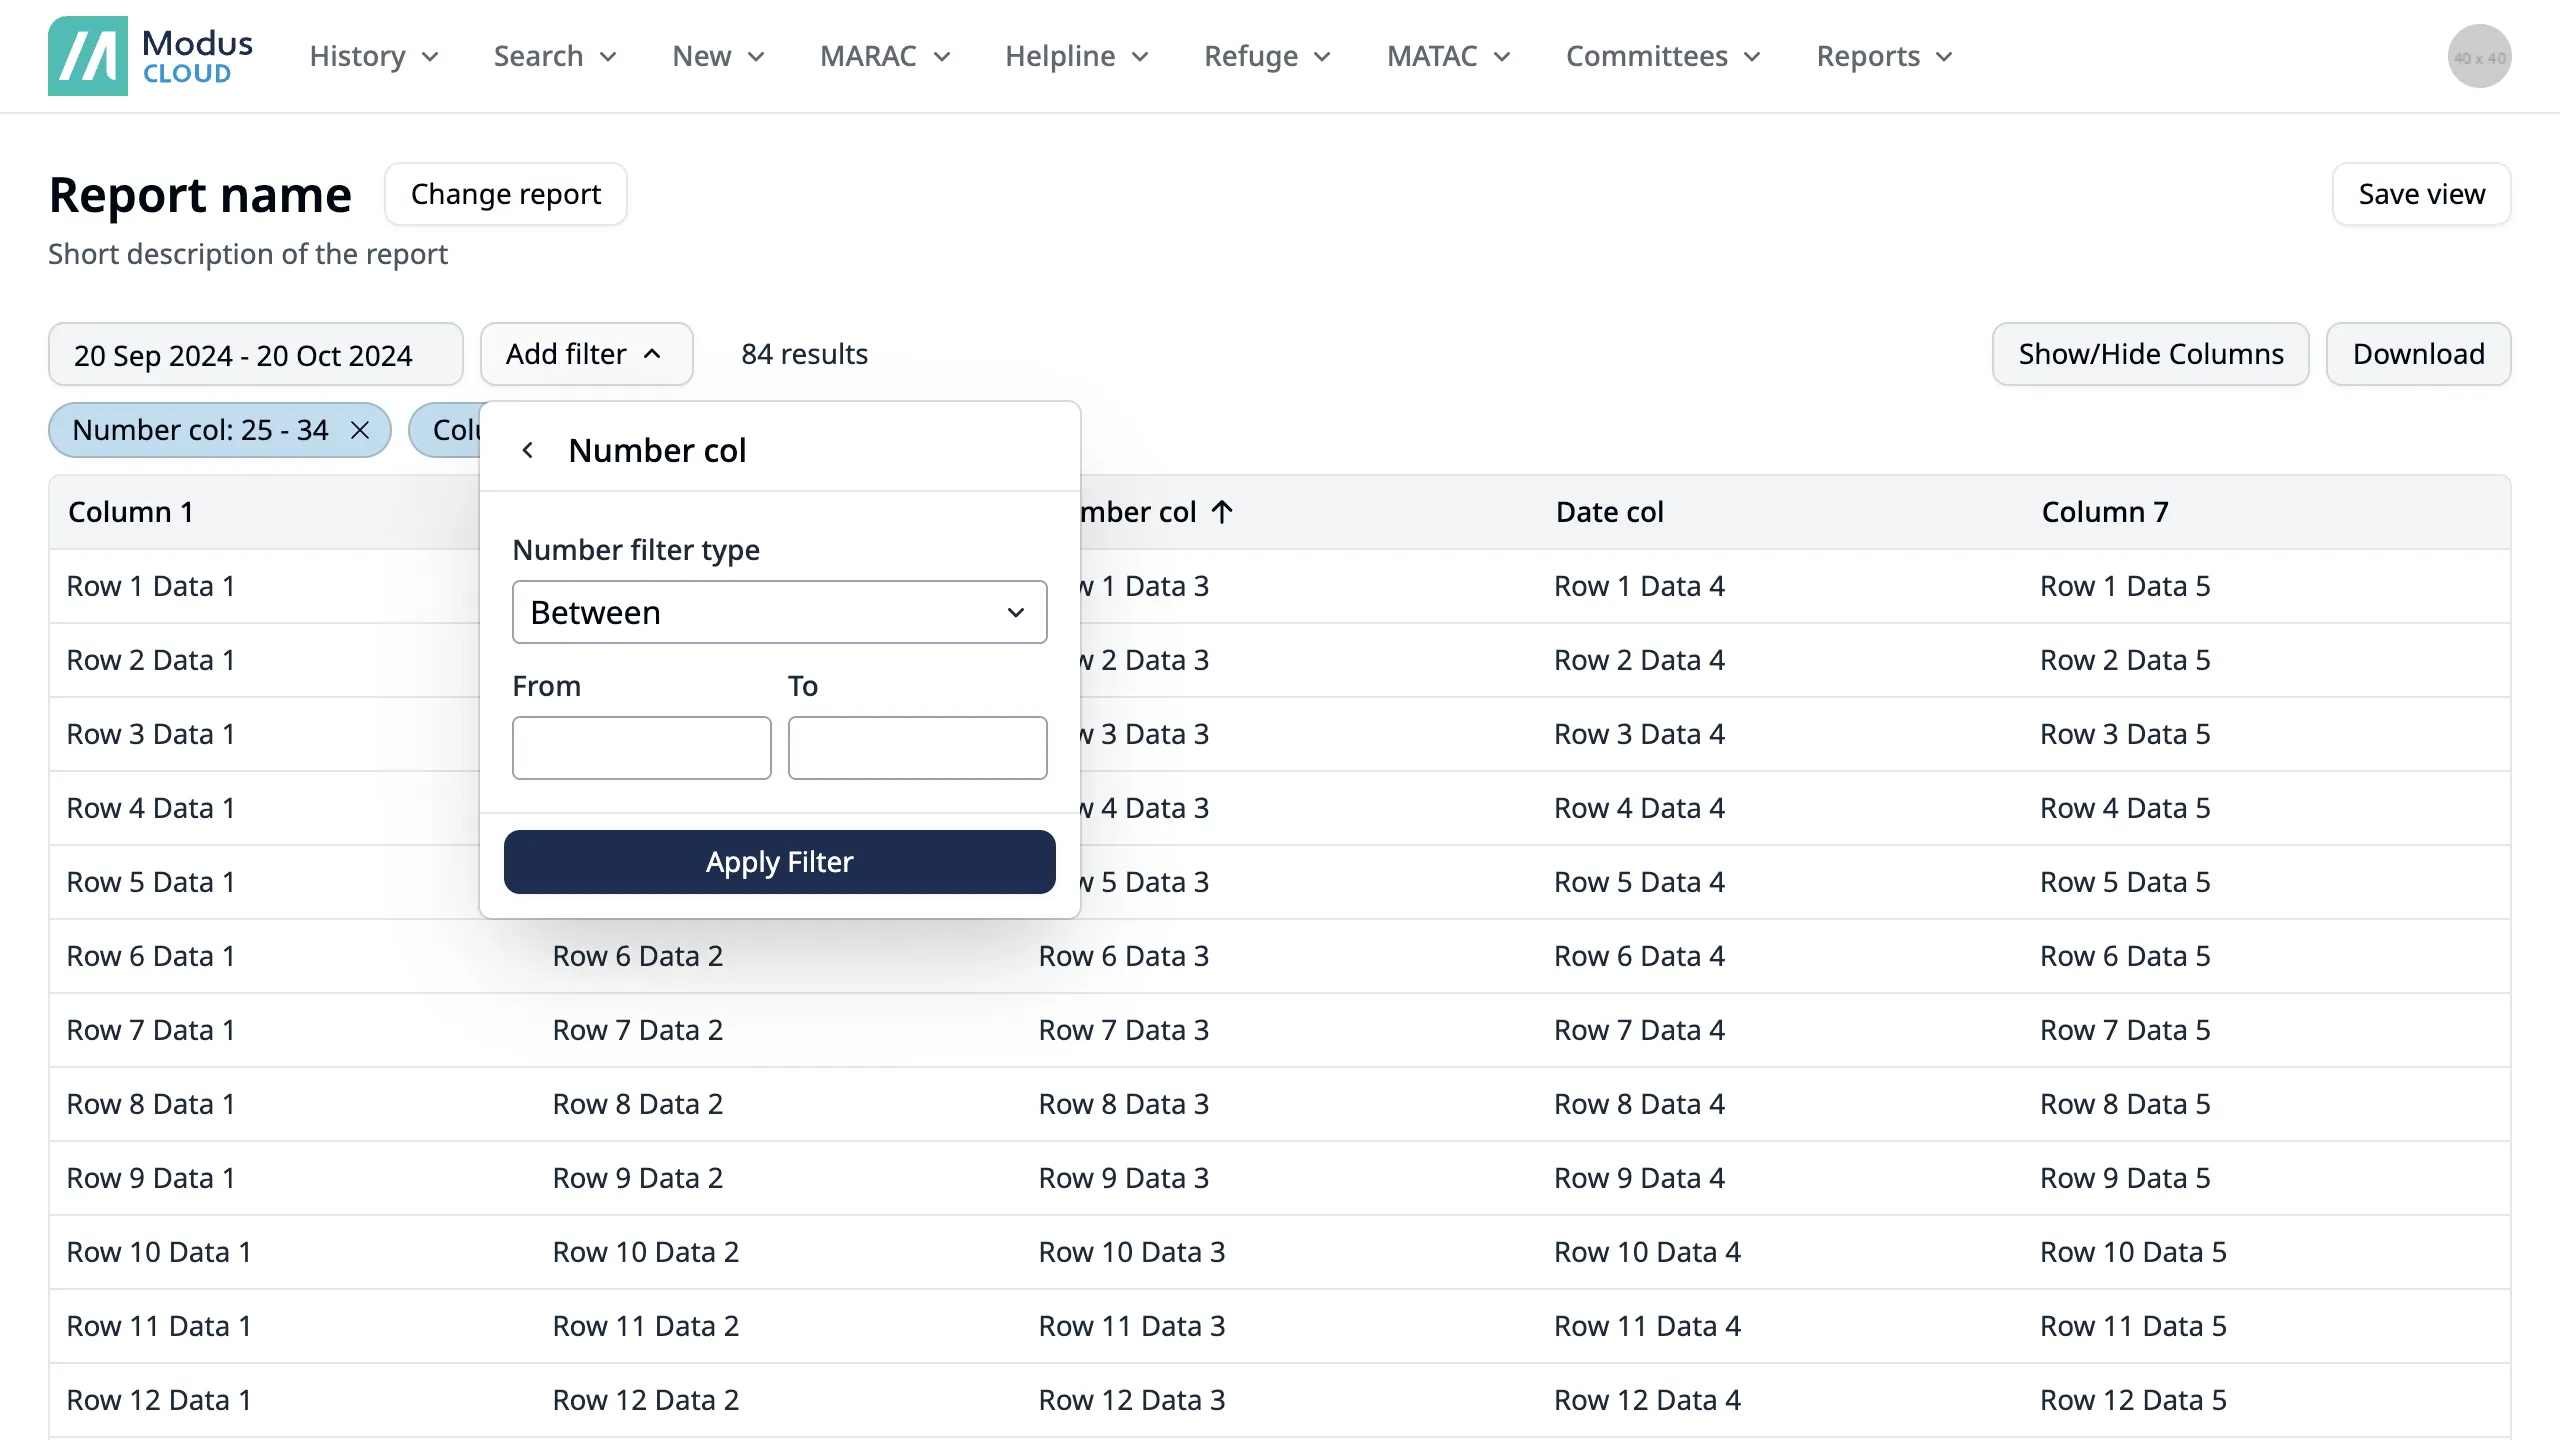Click the From number input field

click(641, 748)
